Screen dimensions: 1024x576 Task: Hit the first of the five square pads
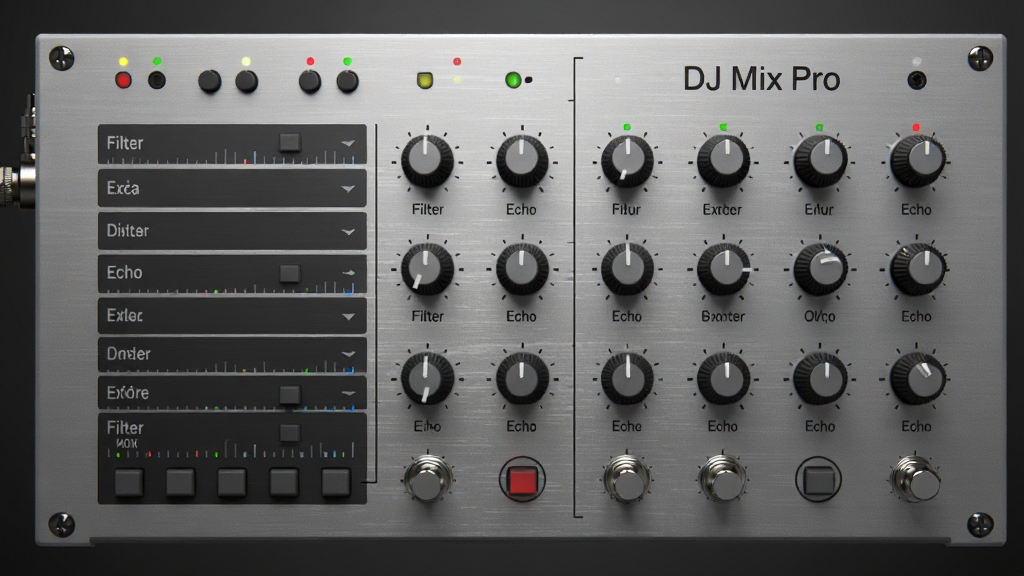click(129, 483)
